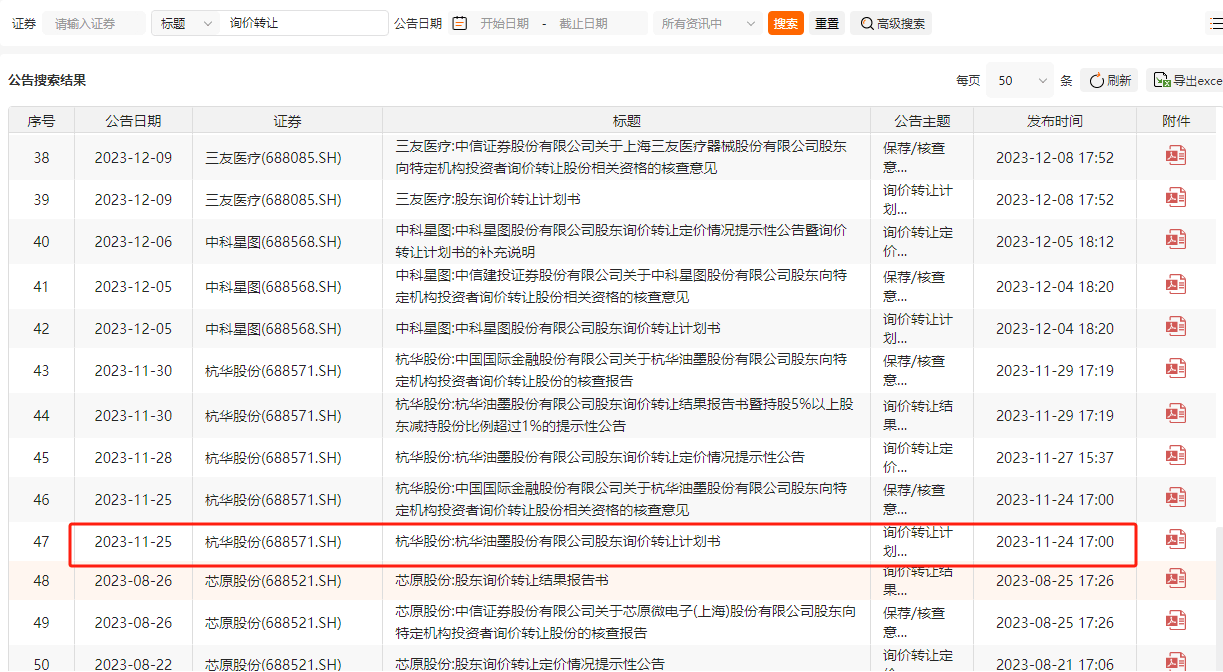Expand the 标题 search-field dropdown
This screenshot has width=1223, height=672.
point(186,23)
